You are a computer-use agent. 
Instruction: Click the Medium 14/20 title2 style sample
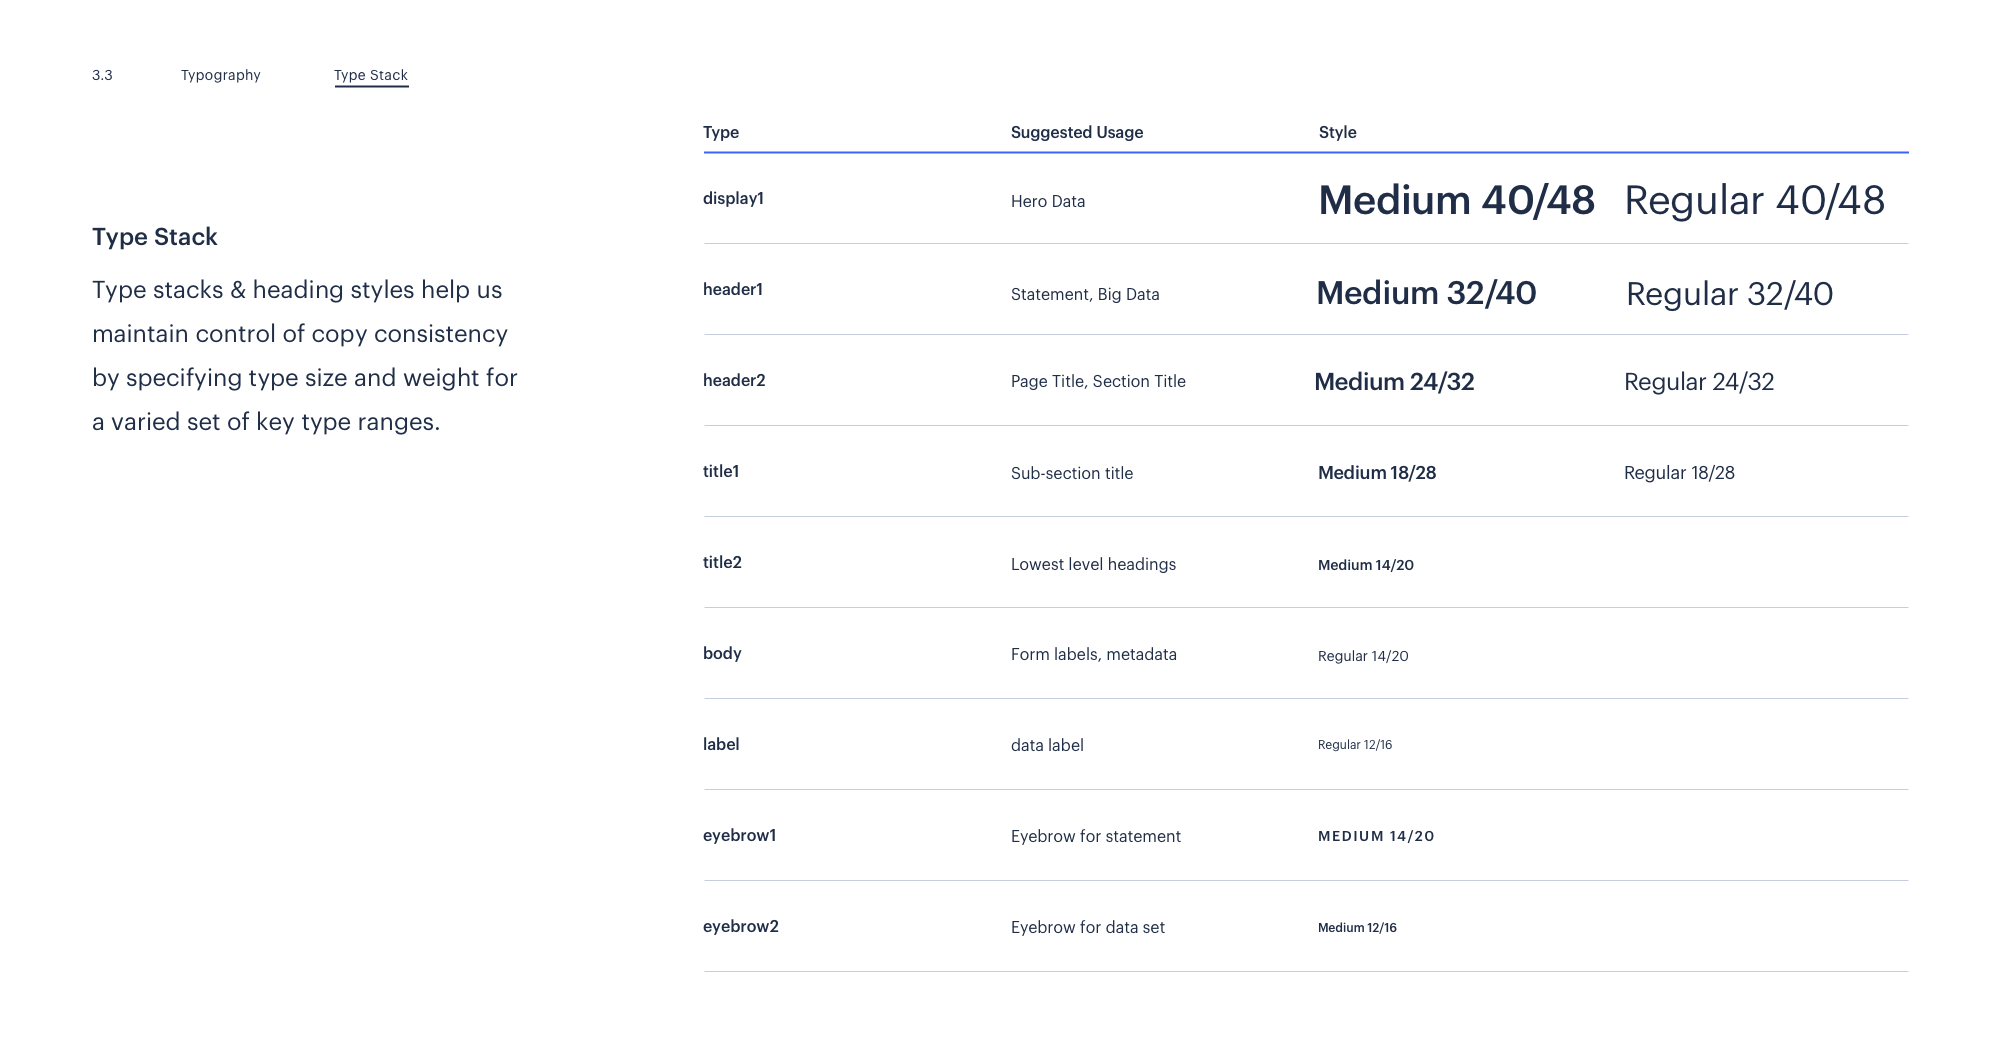(x=1366, y=565)
